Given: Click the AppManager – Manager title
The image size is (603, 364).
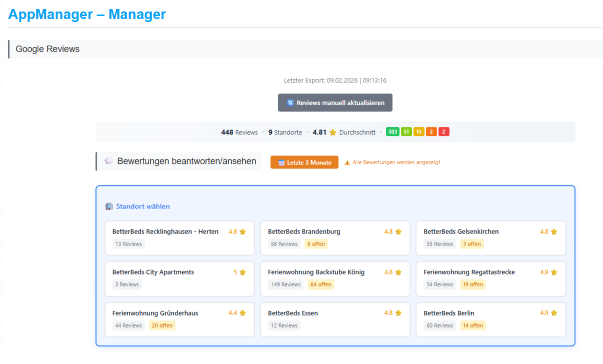Looking at the screenshot, I should tap(87, 14).
